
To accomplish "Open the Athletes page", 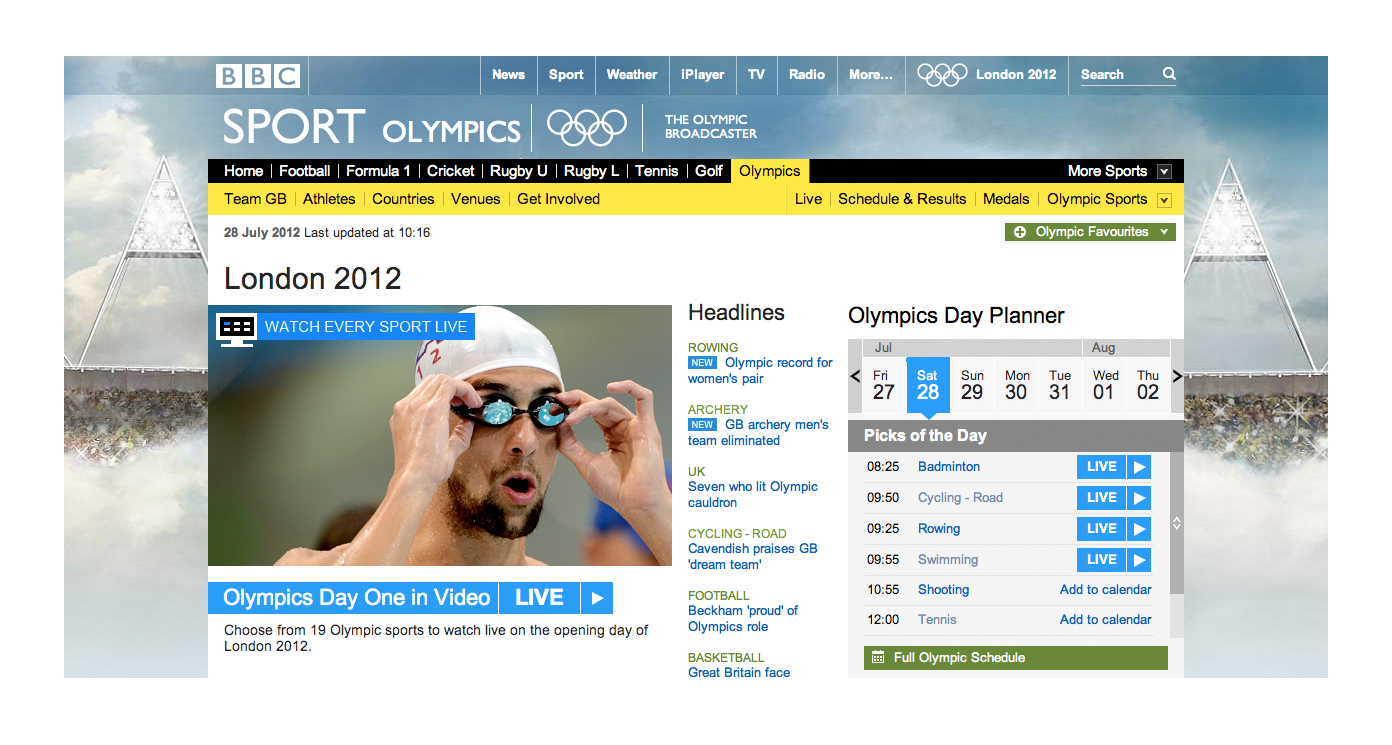I will pyautogui.click(x=329, y=199).
